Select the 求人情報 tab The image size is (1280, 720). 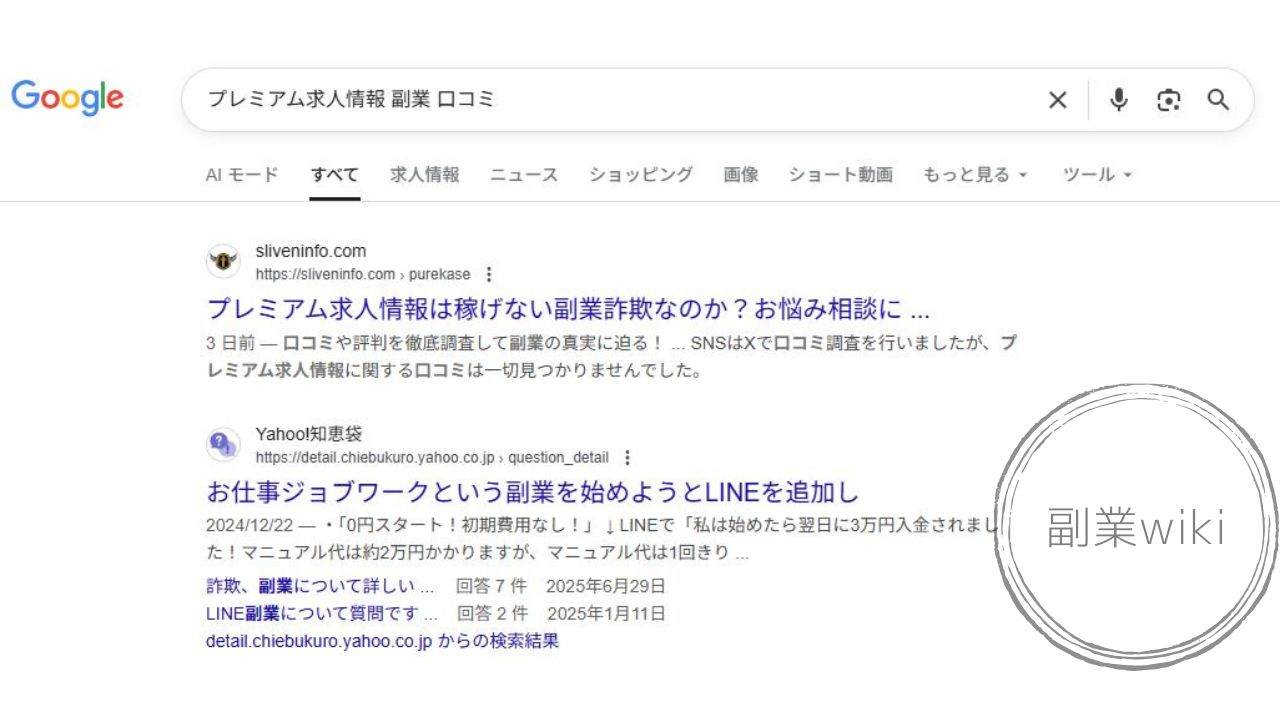coord(425,175)
